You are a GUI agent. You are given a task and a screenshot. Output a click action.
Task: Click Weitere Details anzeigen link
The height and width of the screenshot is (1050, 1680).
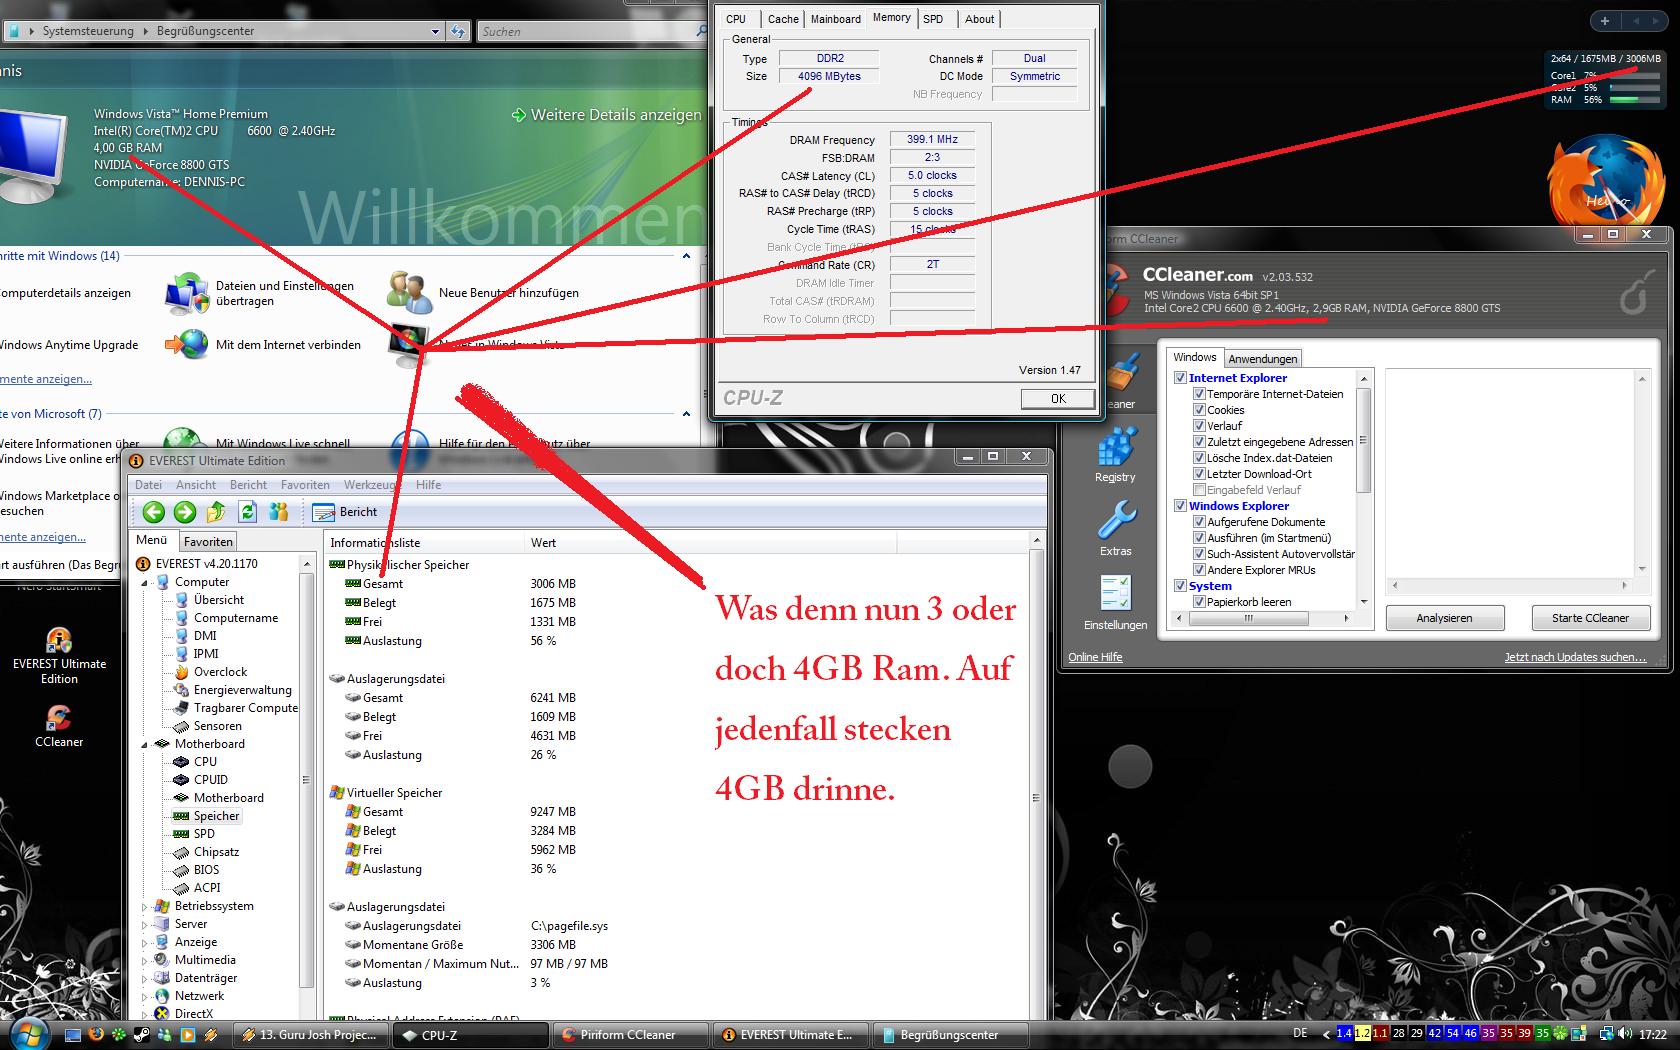(x=607, y=115)
